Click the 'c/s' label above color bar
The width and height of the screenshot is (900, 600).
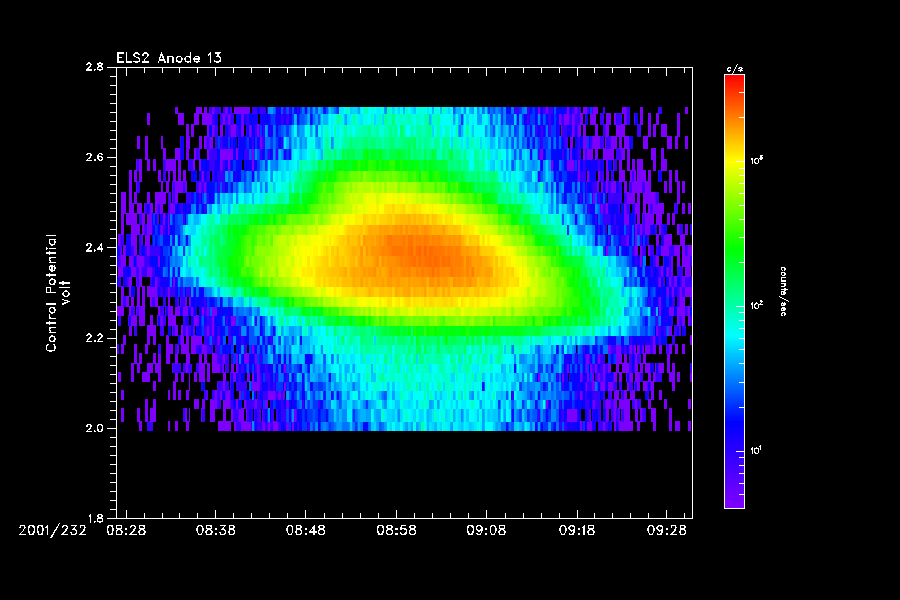(735, 69)
